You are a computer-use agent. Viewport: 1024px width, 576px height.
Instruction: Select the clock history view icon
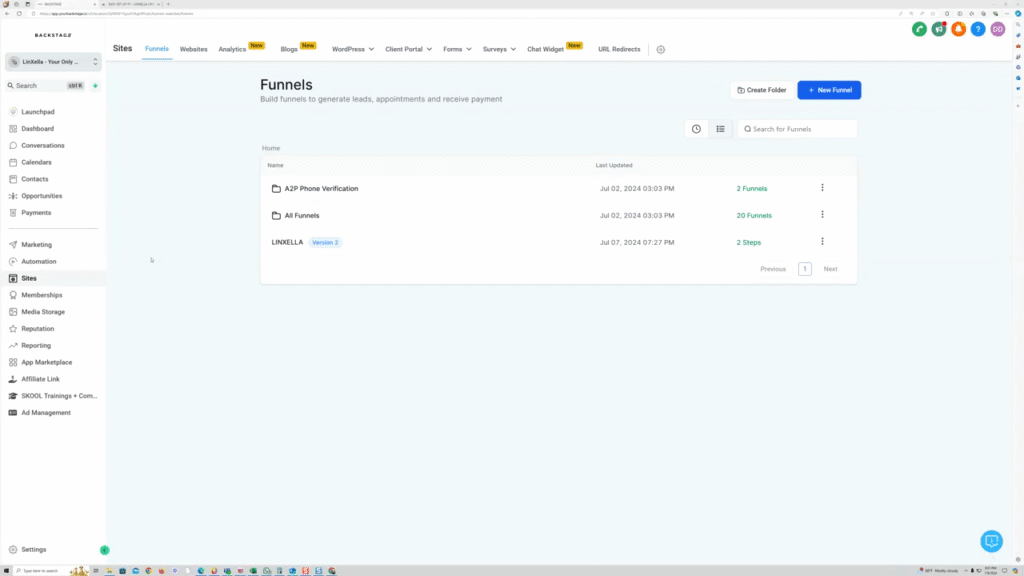click(x=696, y=128)
